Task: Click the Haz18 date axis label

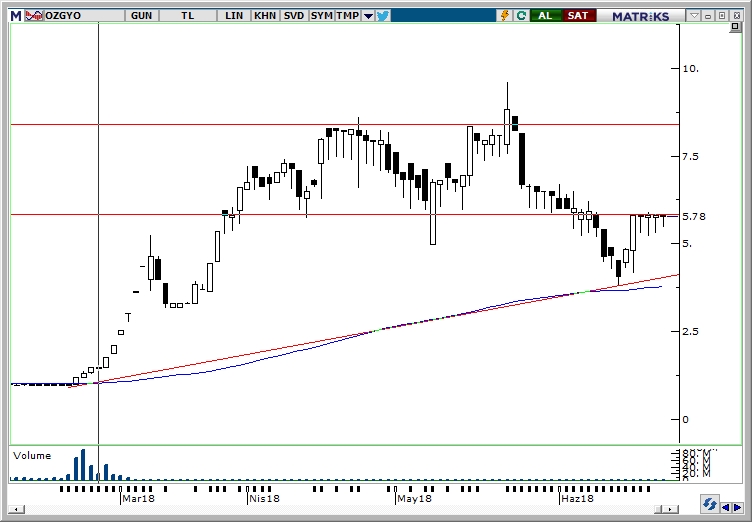Action: (x=577, y=498)
